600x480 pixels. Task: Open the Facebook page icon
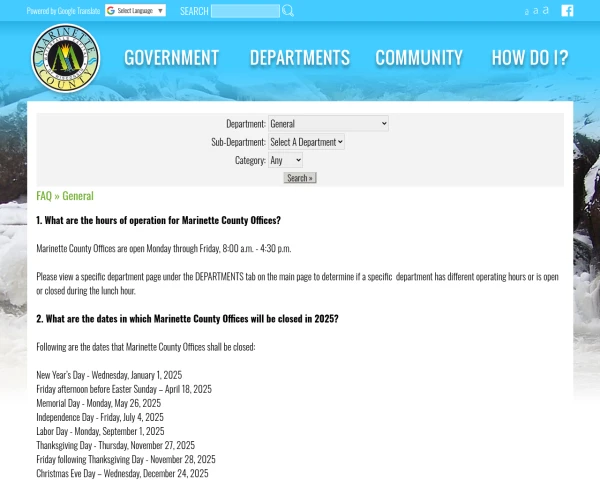567,11
